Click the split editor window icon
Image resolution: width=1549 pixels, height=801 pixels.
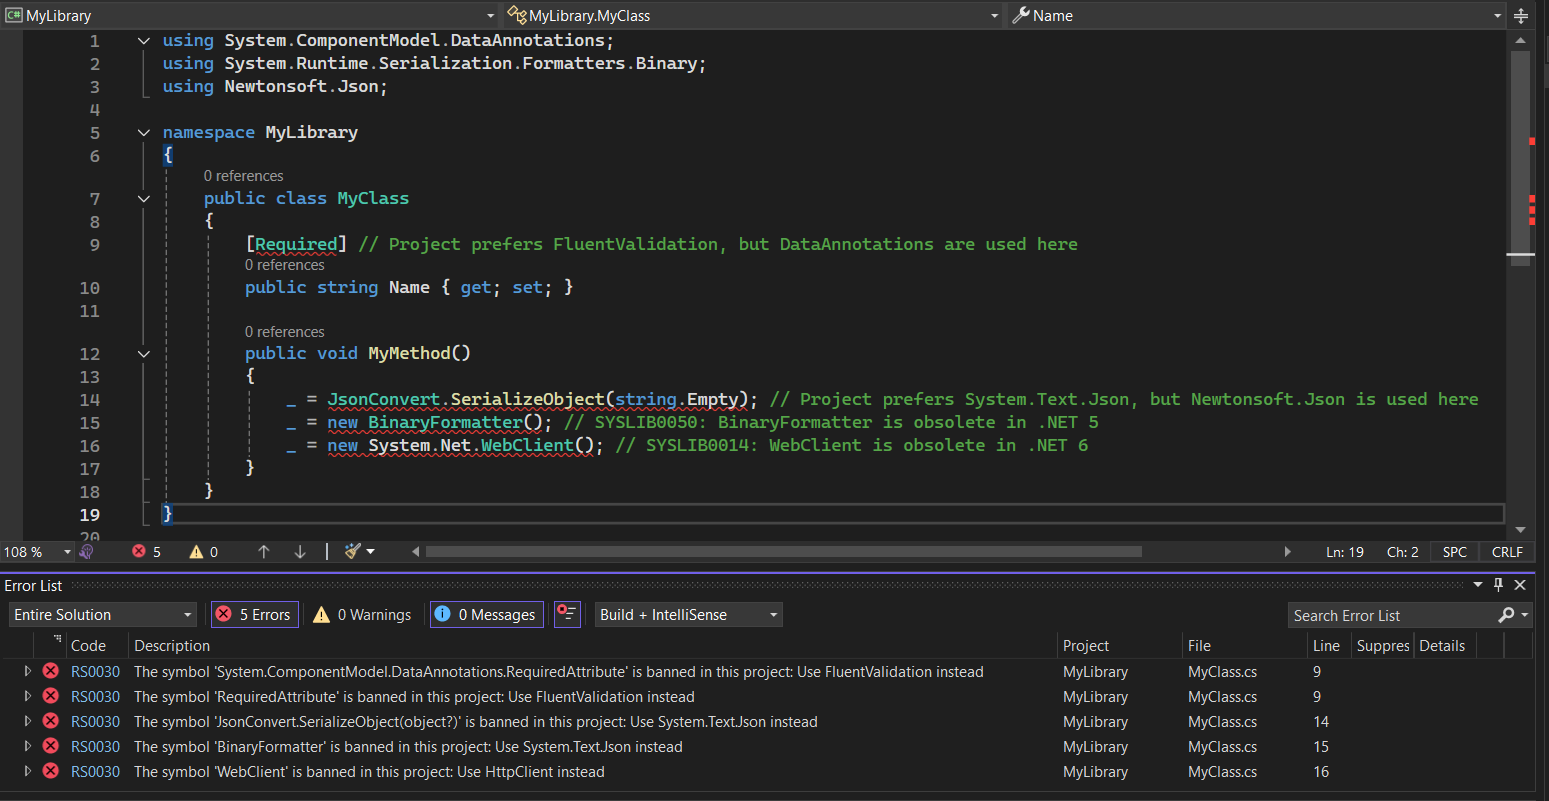coord(1521,16)
